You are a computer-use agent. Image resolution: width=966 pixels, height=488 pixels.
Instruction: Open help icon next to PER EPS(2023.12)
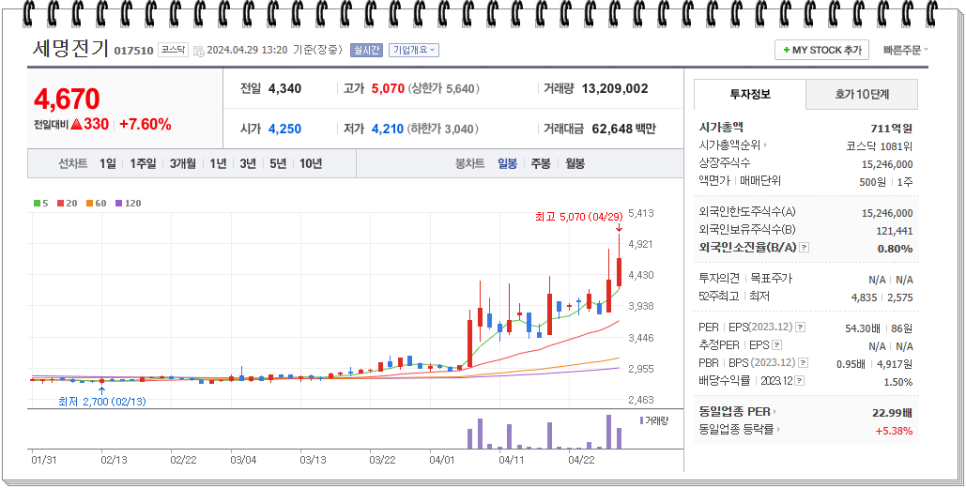pyautogui.click(x=800, y=327)
